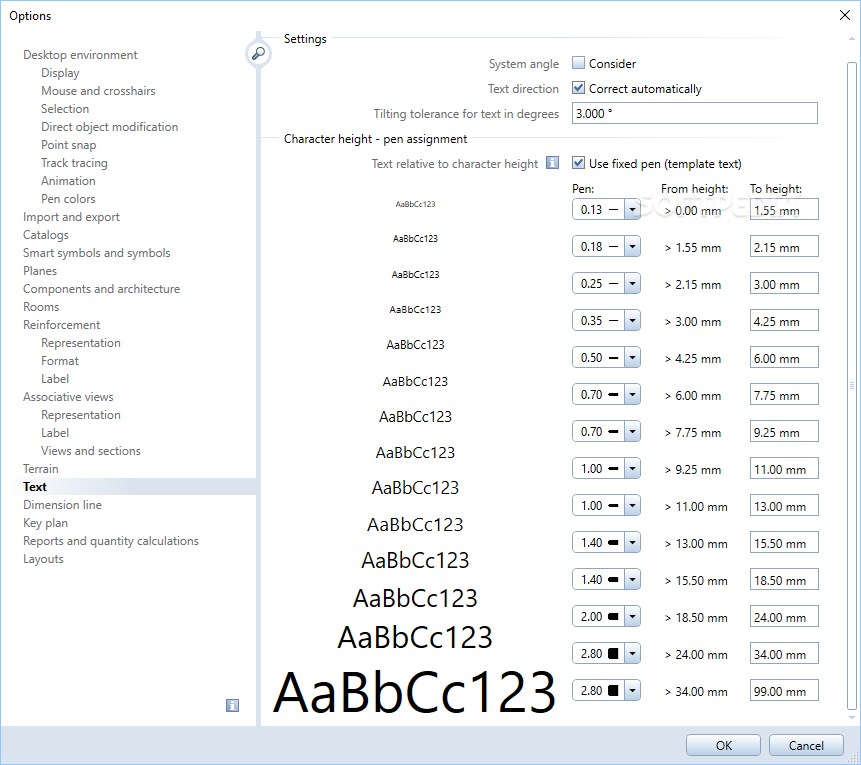
Task: Open pen dropdown for heights above 13.00 mm
Action: point(632,543)
